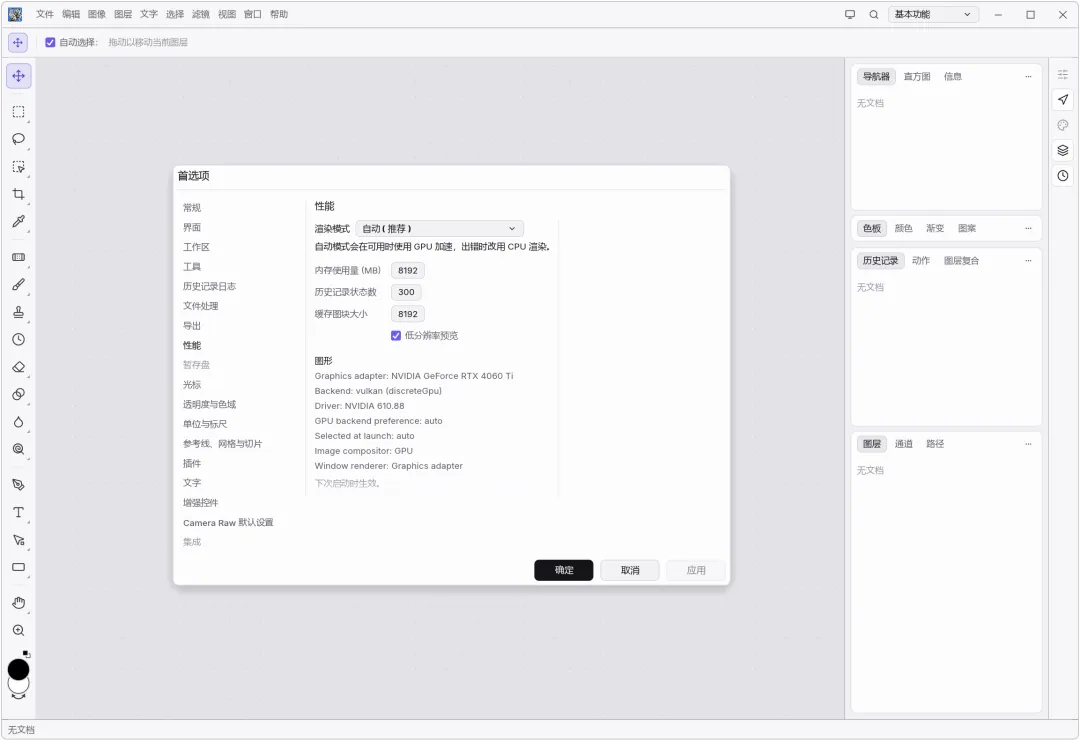The width and height of the screenshot is (1080, 741).
Task: Open the 基本功能 workspace dropdown
Action: [x=933, y=14]
